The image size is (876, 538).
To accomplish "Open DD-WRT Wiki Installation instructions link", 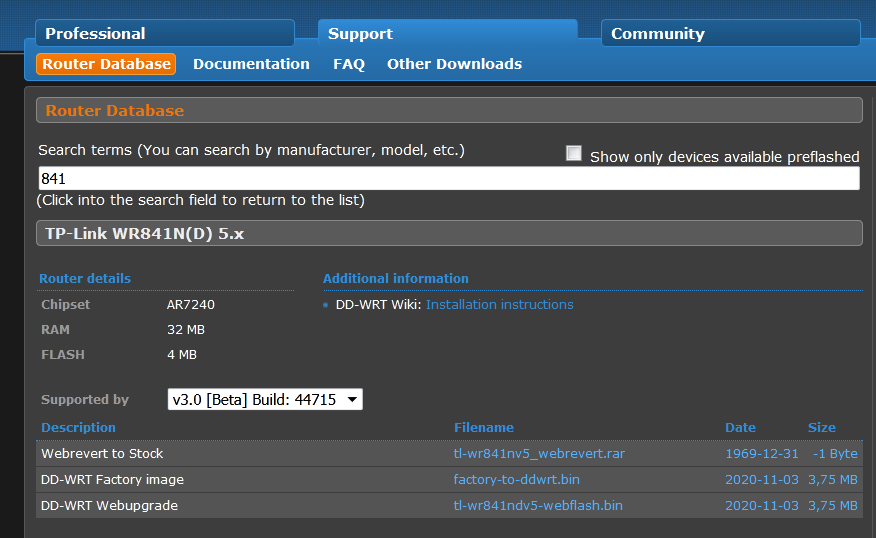I will (499, 304).
